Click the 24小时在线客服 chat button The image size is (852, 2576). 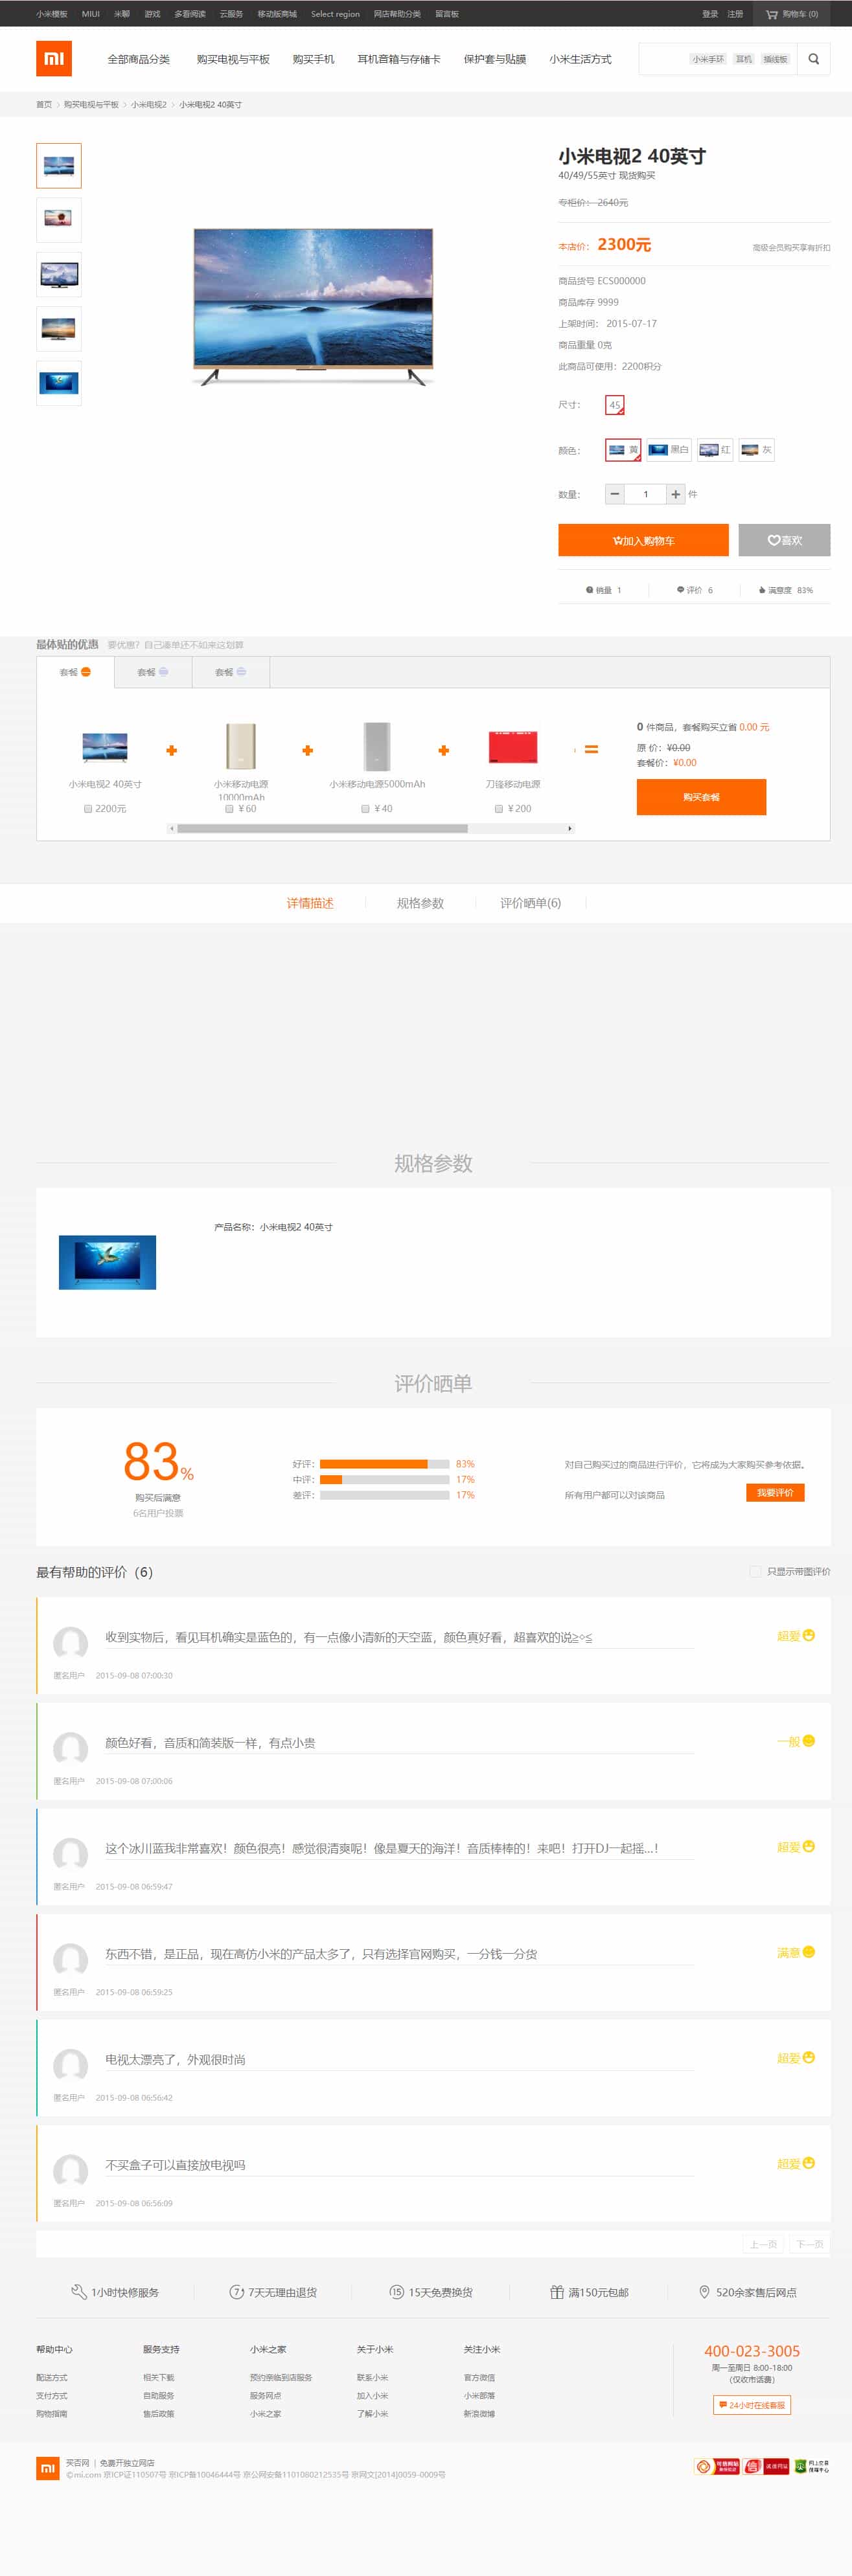tap(752, 2405)
